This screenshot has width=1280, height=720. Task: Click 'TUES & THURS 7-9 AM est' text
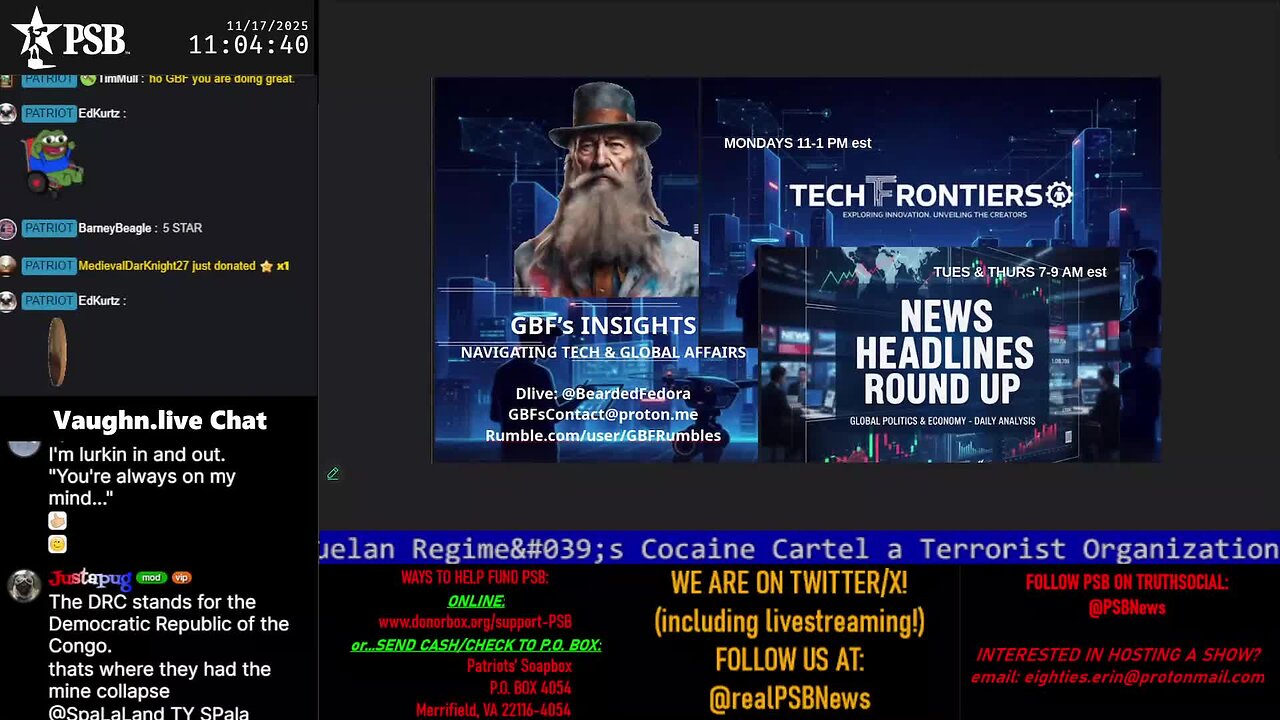[x=1020, y=272]
